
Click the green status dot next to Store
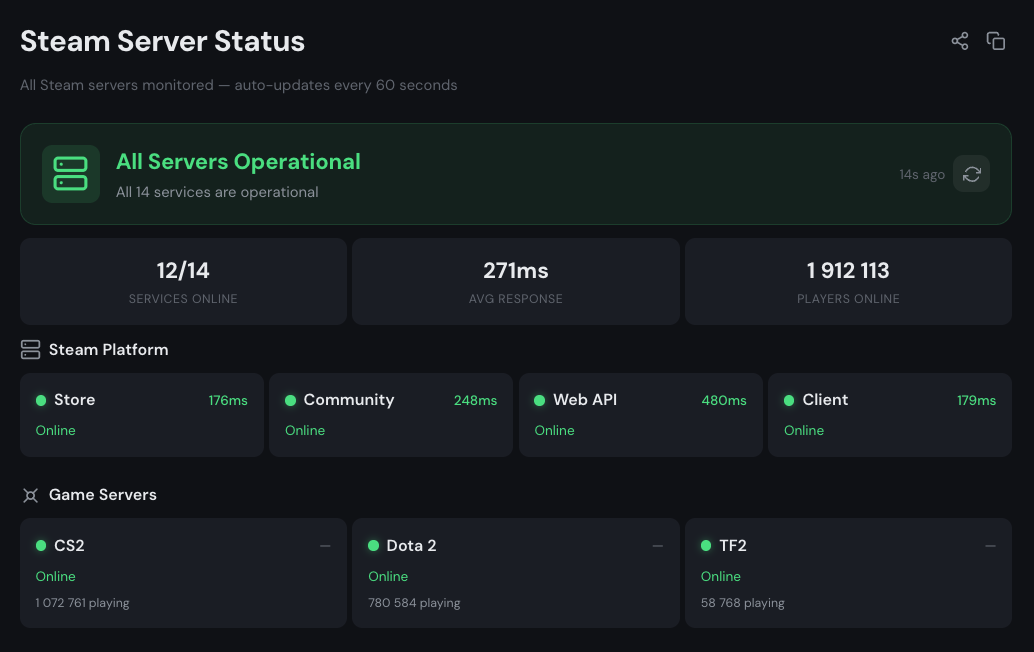(41, 400)
